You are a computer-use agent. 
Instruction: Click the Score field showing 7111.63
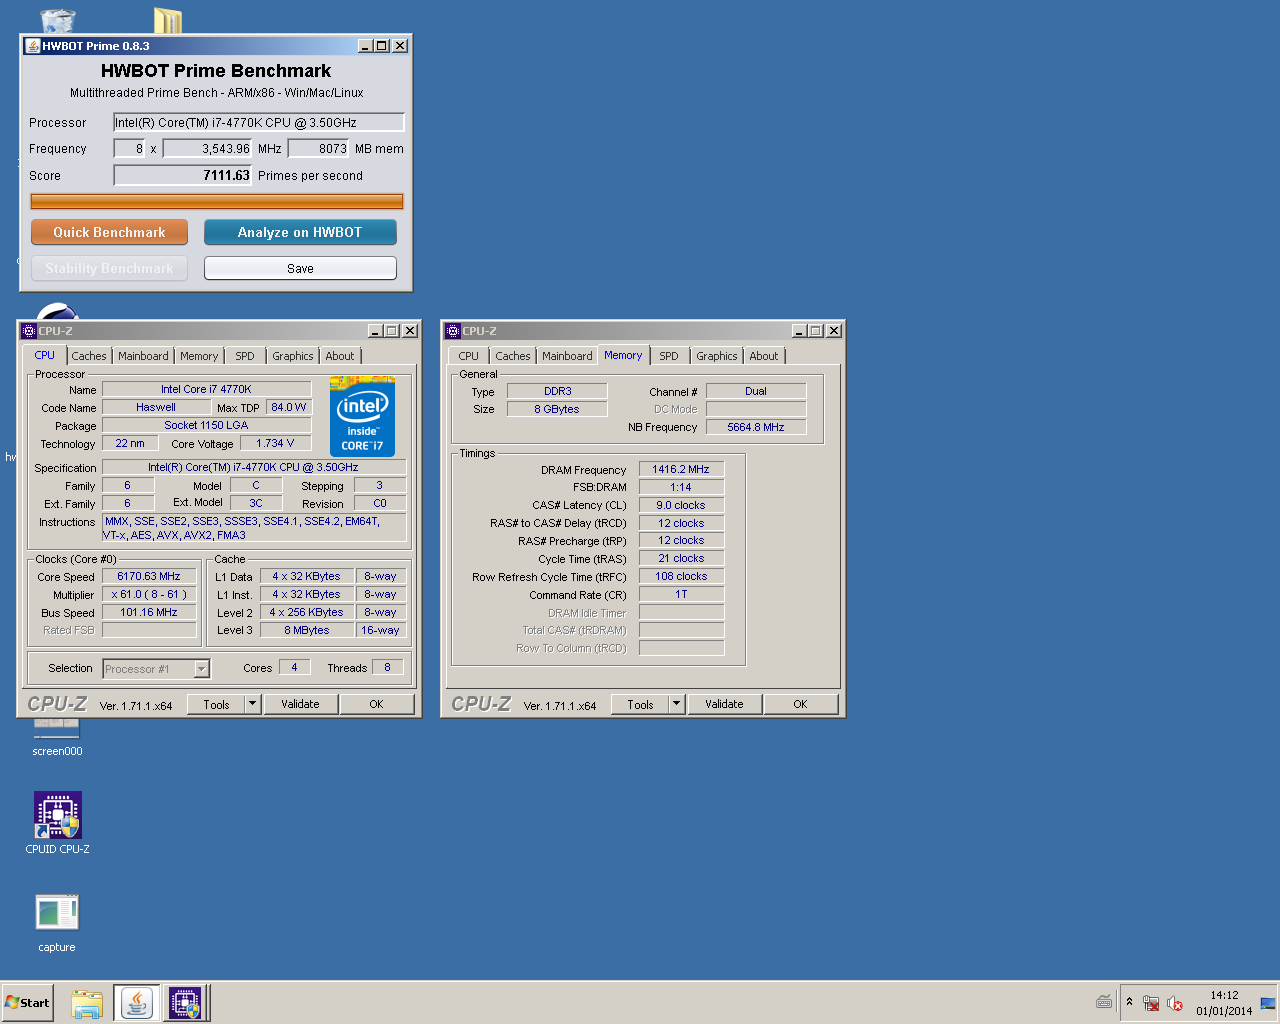pos(183,175)
